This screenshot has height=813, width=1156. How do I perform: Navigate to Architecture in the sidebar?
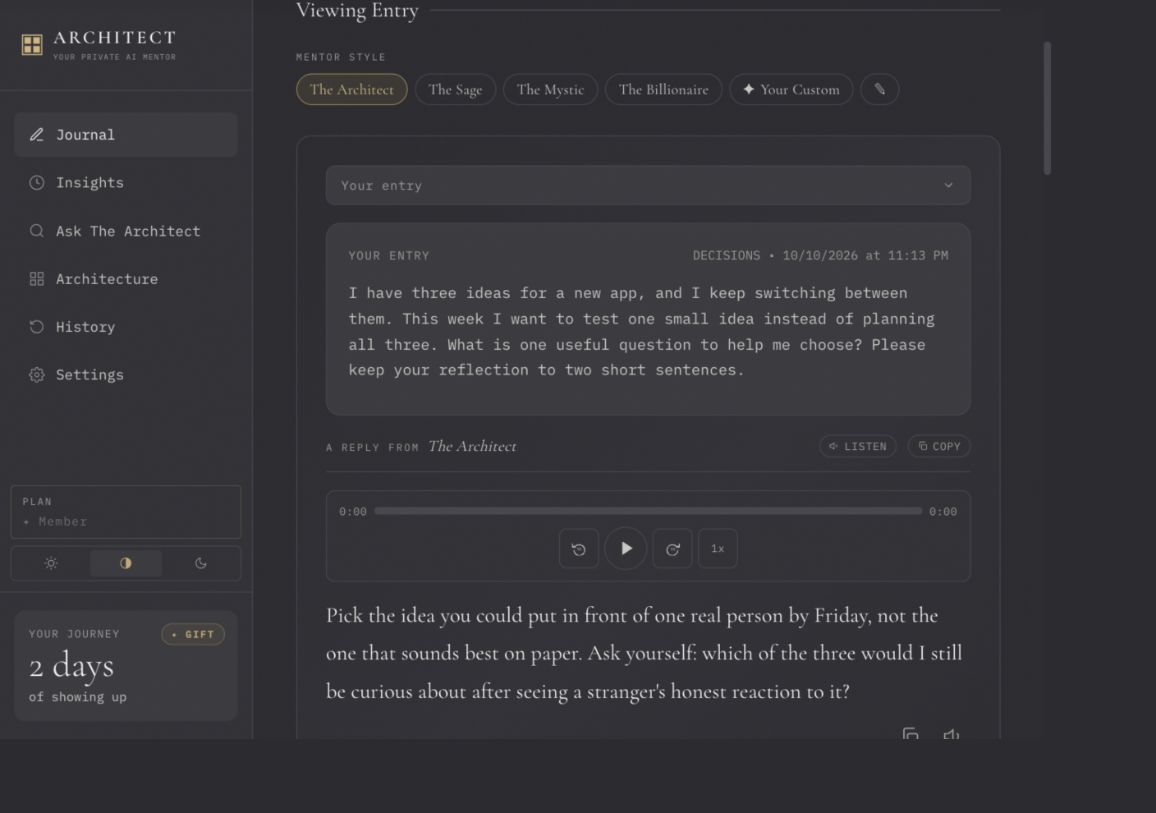click(x=125, y=279)
